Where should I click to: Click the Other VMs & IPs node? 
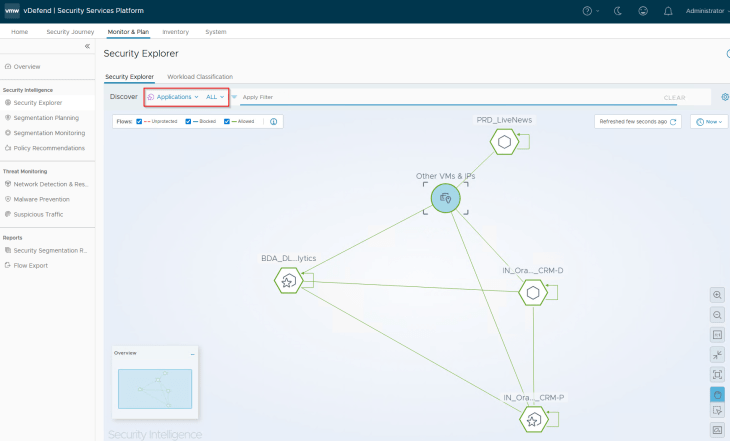point(445,199)
